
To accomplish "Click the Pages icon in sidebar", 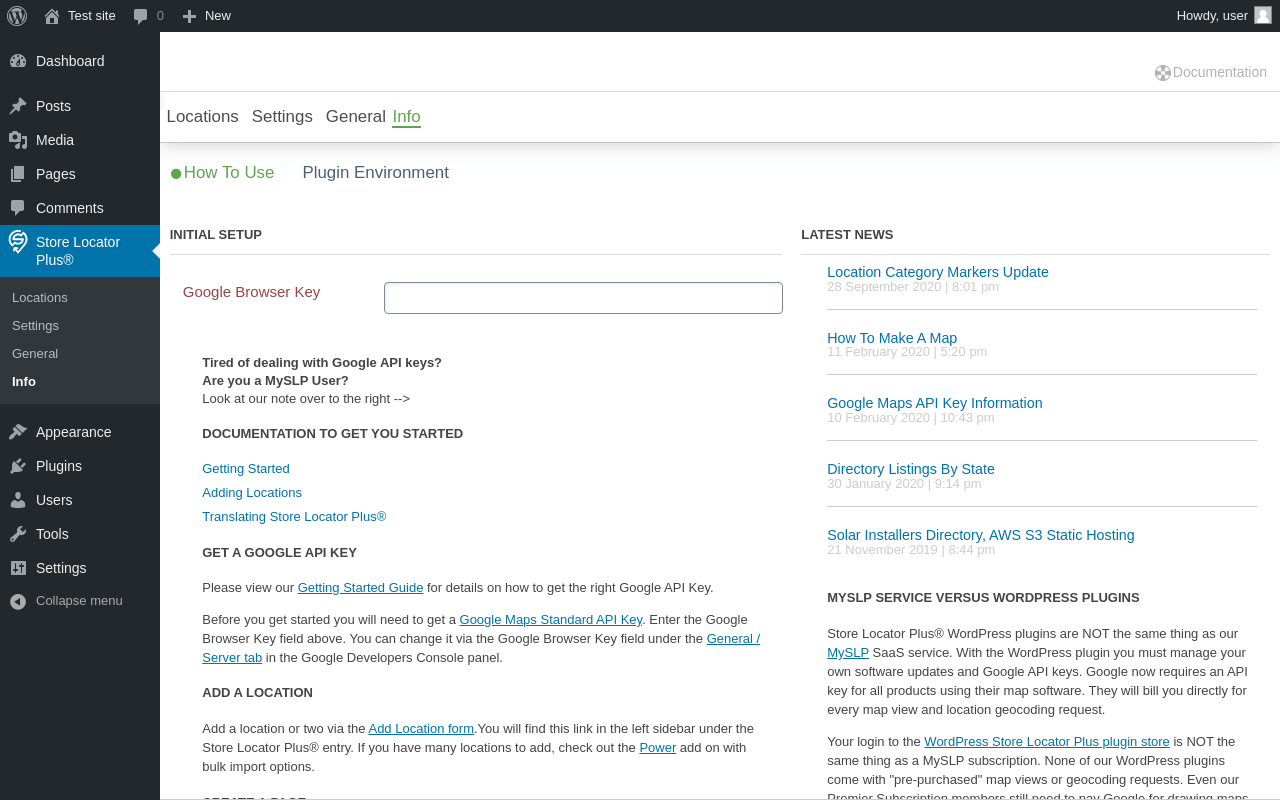I will (18, 174).
